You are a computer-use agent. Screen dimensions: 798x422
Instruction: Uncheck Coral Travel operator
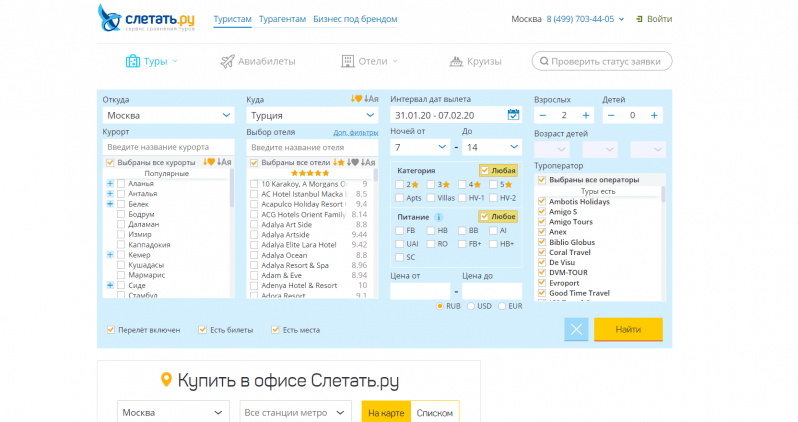pos(542,252)
